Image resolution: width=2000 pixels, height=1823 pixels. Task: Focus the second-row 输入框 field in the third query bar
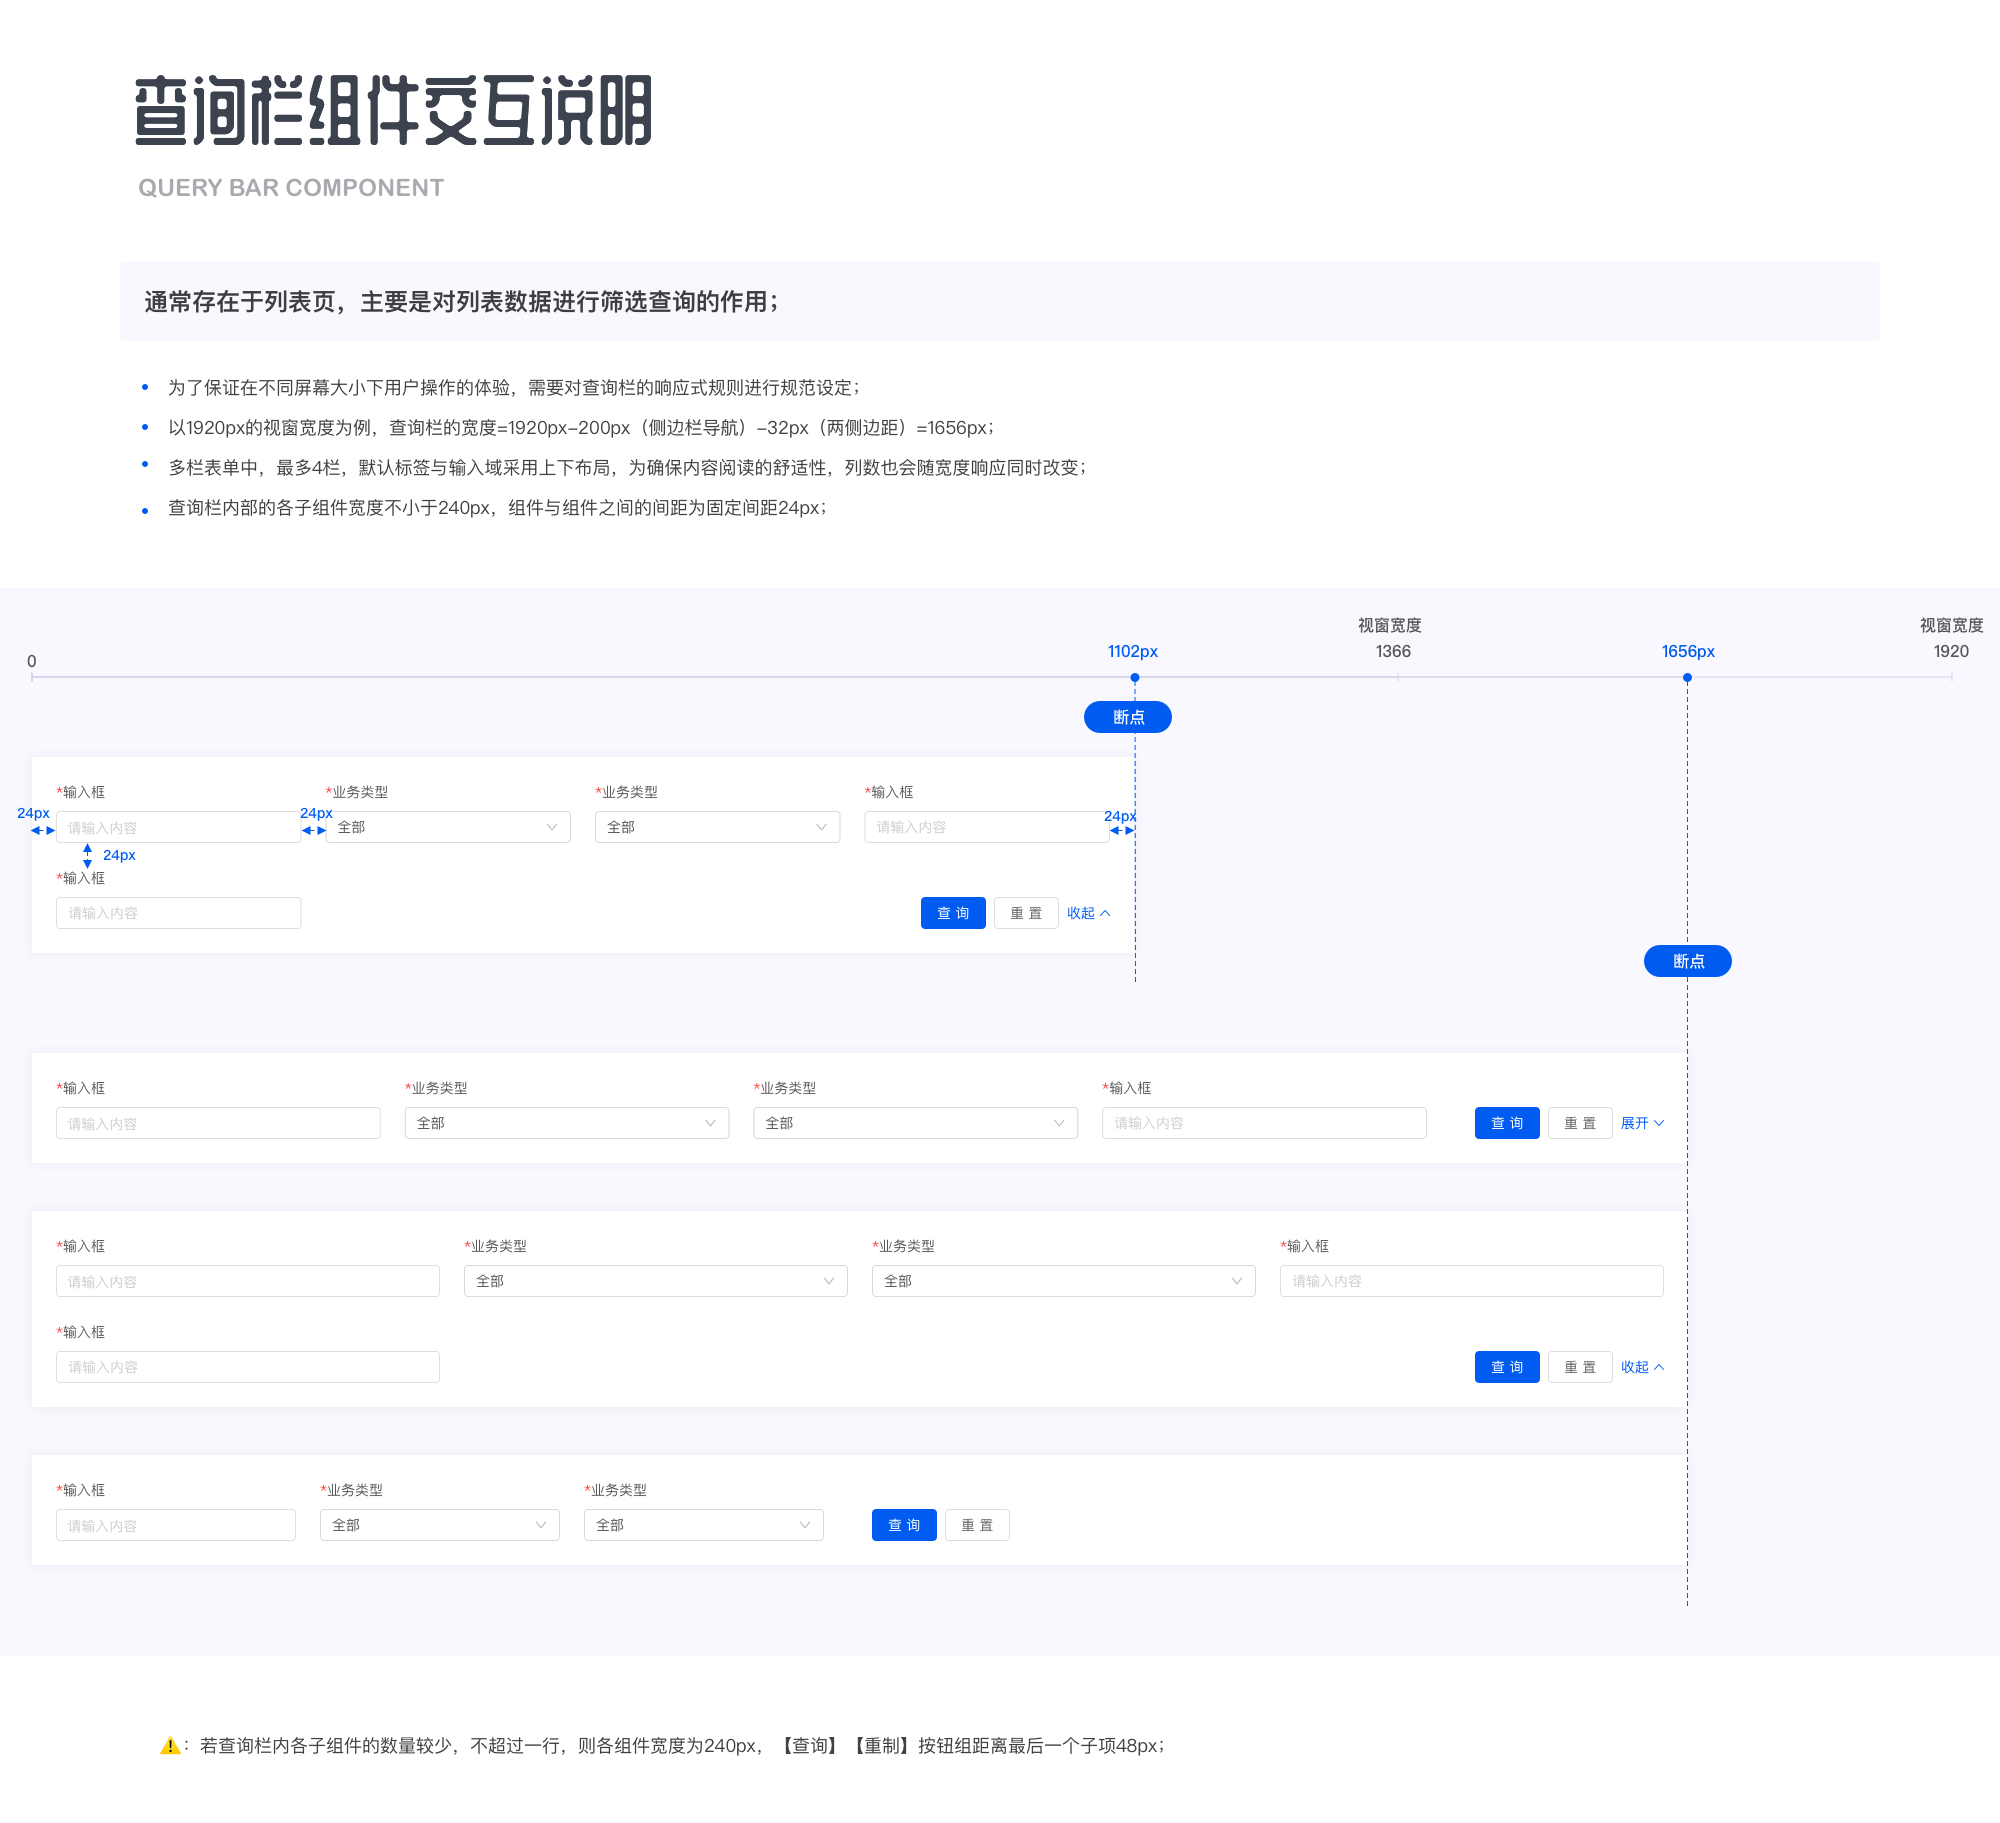(248, 1367)
